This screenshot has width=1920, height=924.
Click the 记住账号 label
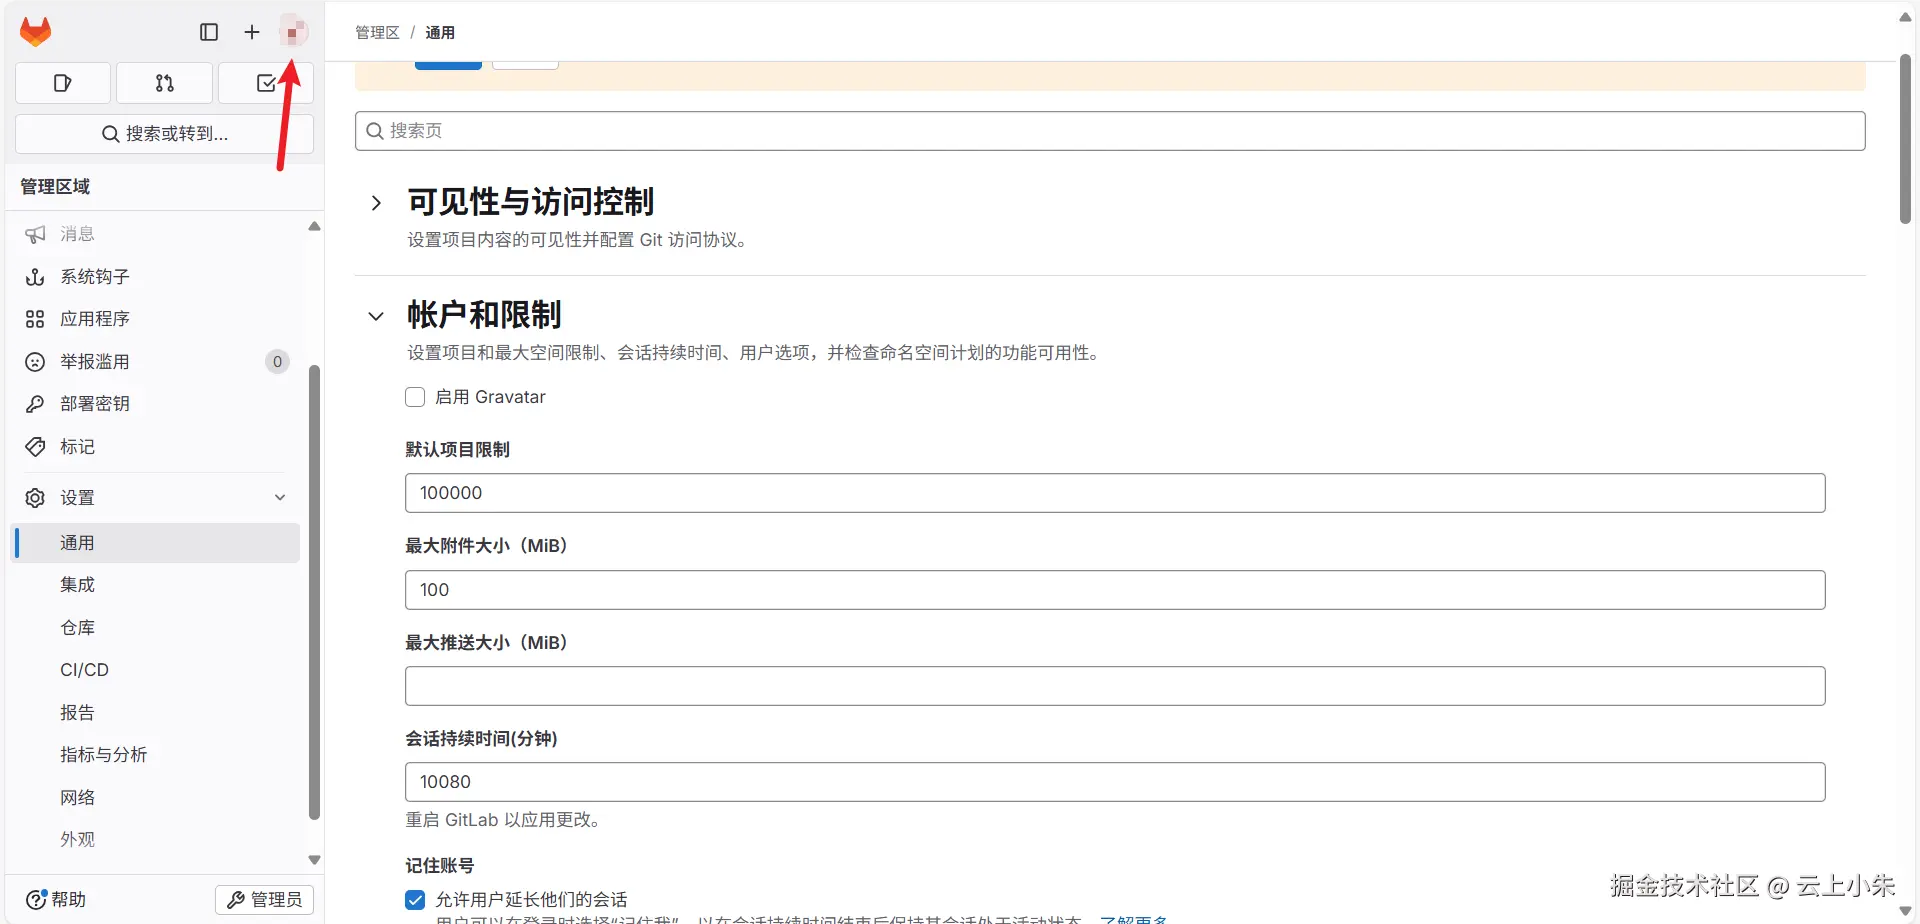click(440, 866)
